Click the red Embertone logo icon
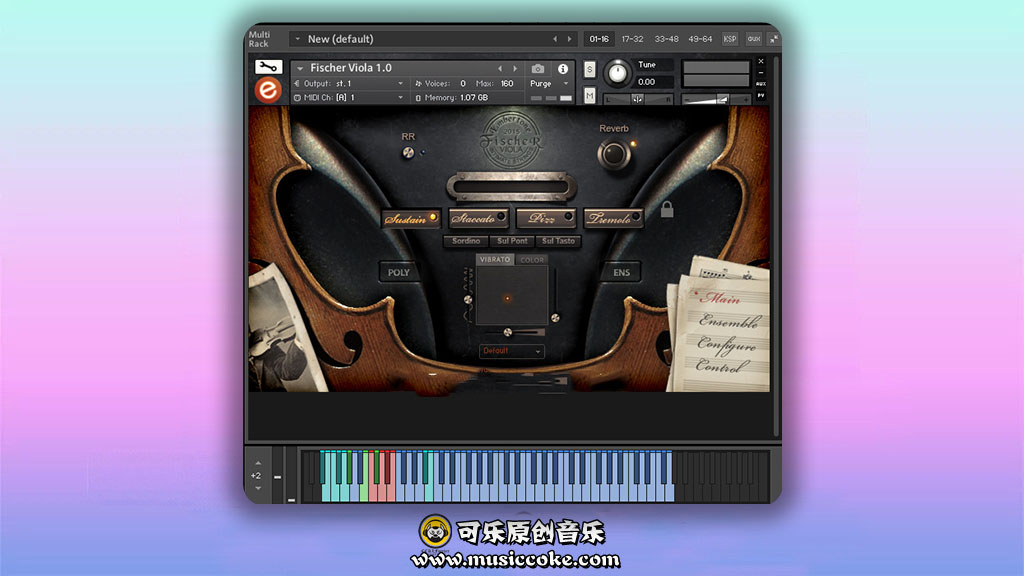This screenshot has height=576, width=1024. tap(268, 90)
